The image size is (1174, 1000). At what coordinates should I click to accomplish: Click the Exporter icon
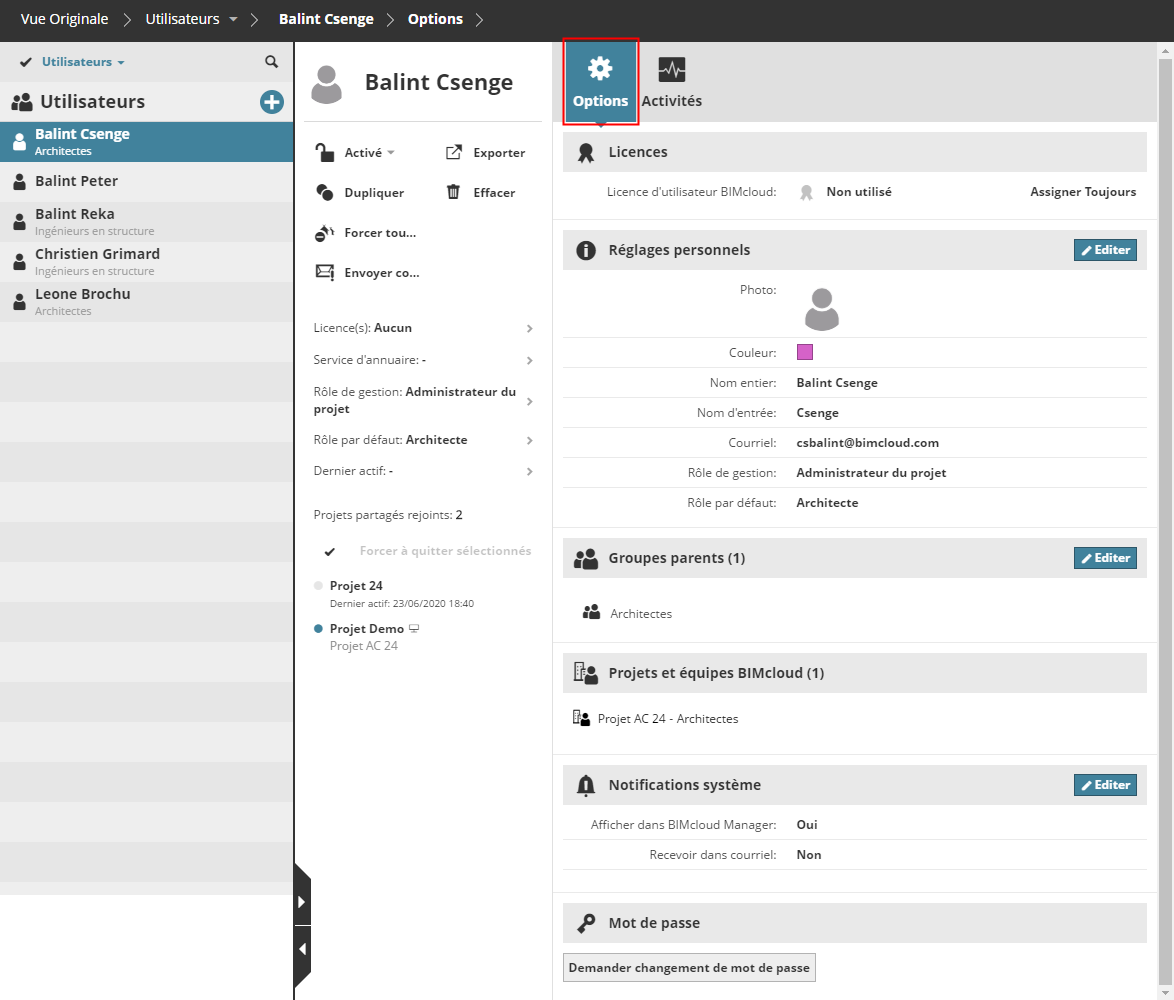point(454,152)
